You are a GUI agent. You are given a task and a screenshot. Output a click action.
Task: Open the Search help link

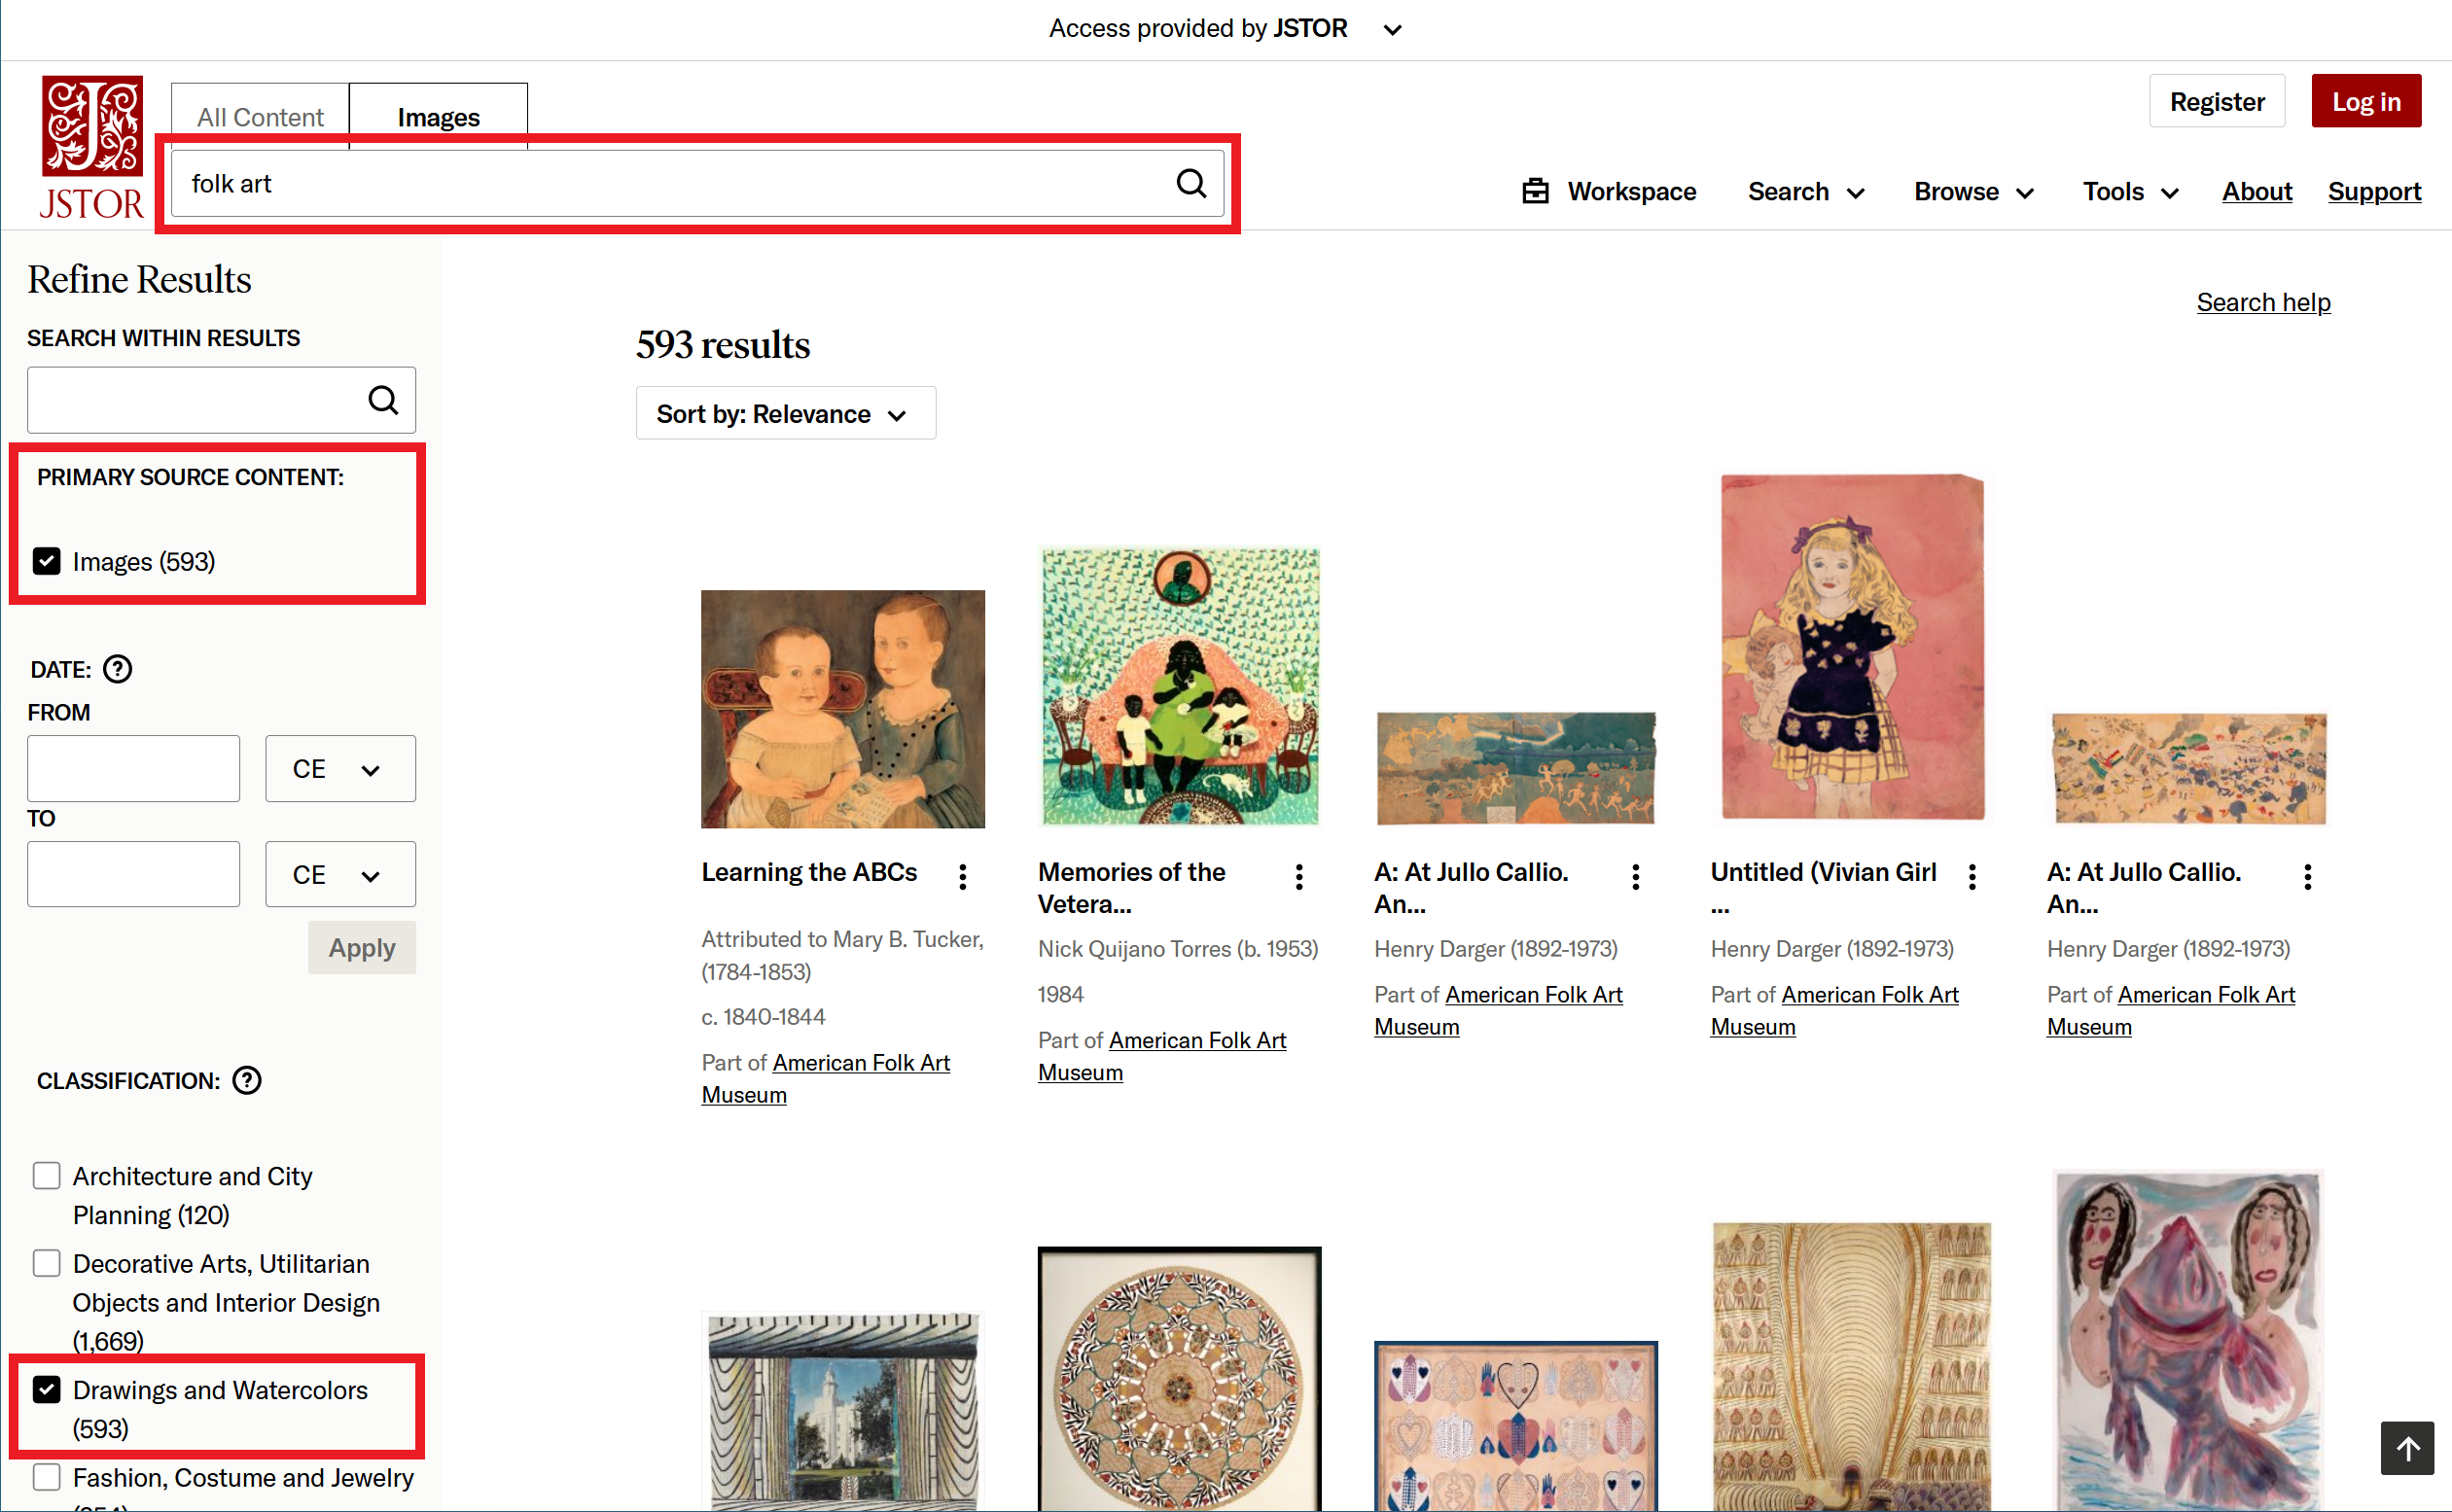pos(2263,302)
